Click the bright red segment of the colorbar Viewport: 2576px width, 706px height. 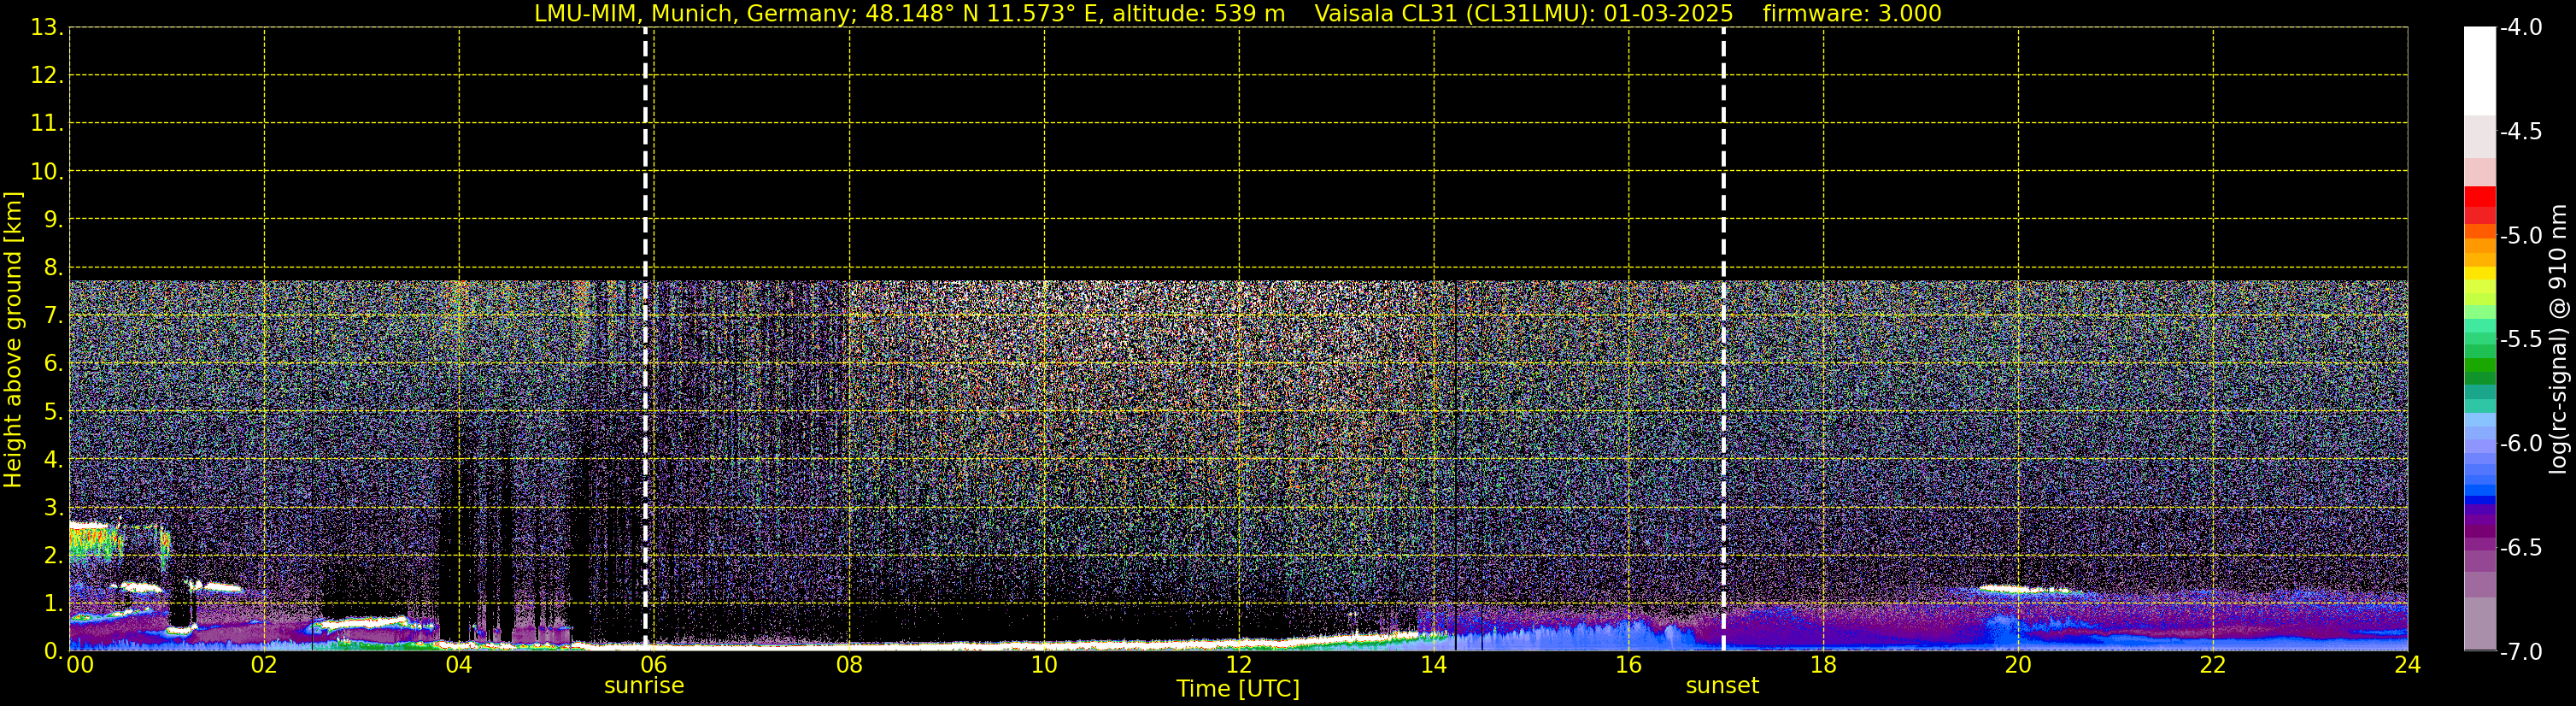(2480, 197)
